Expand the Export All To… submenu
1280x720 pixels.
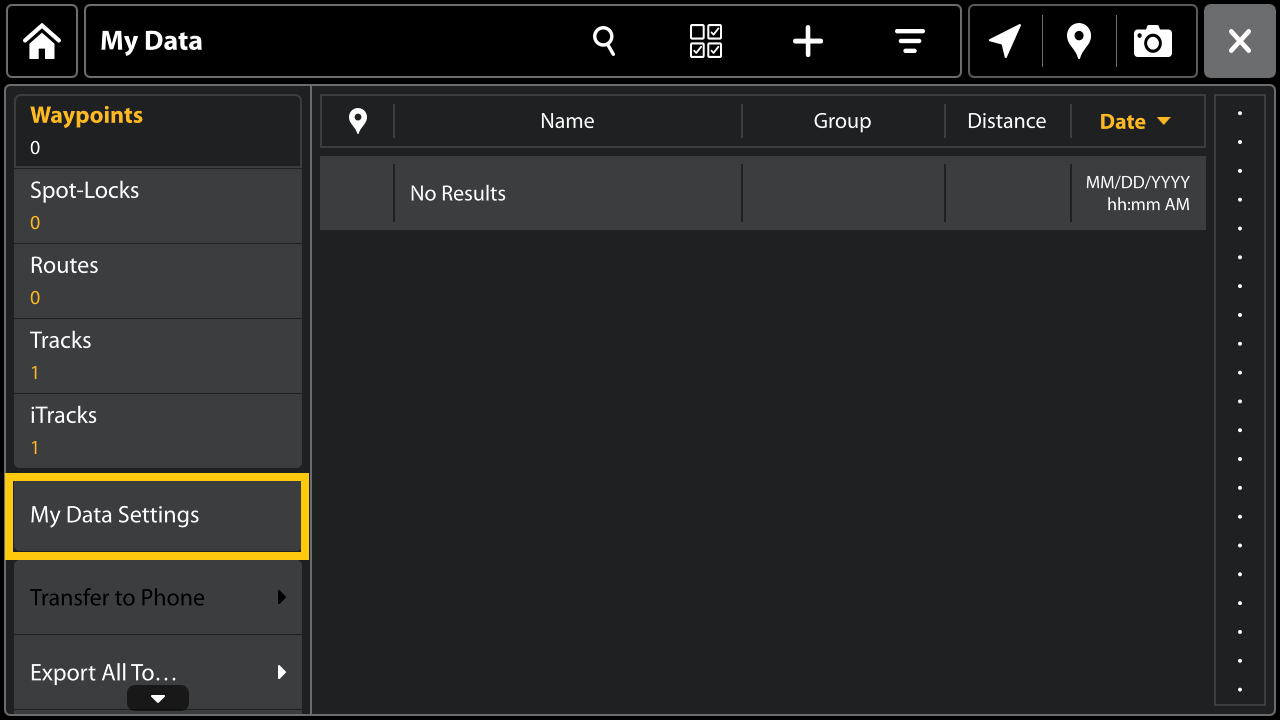click(158, 673)
